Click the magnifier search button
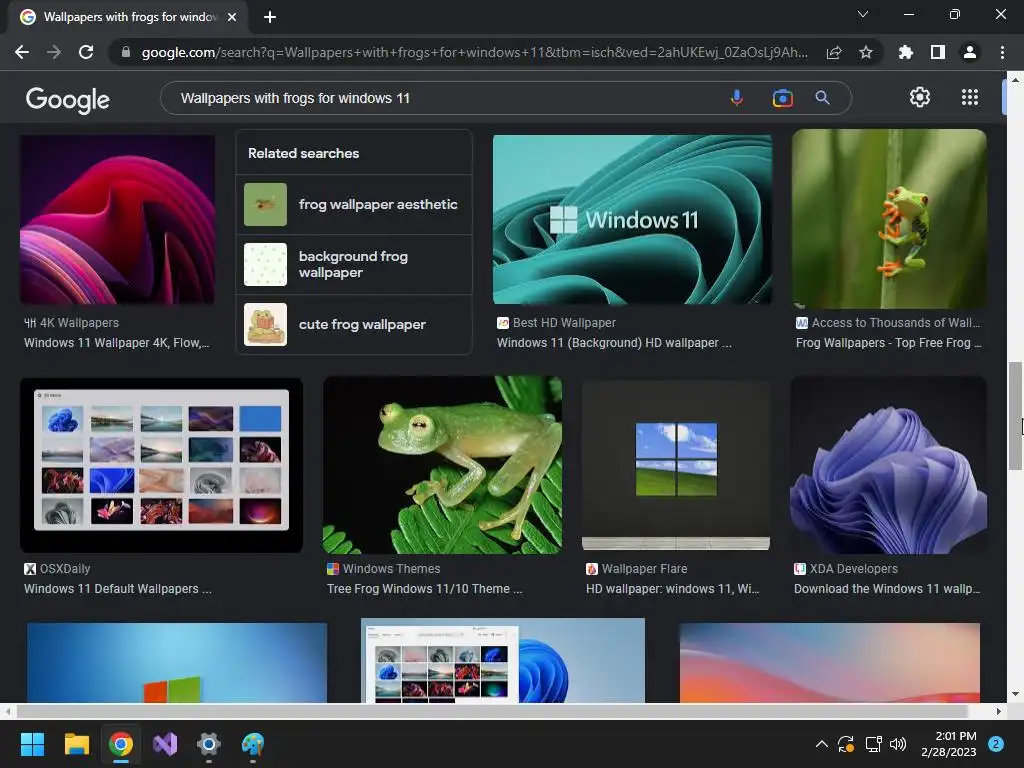 [822, 98]
